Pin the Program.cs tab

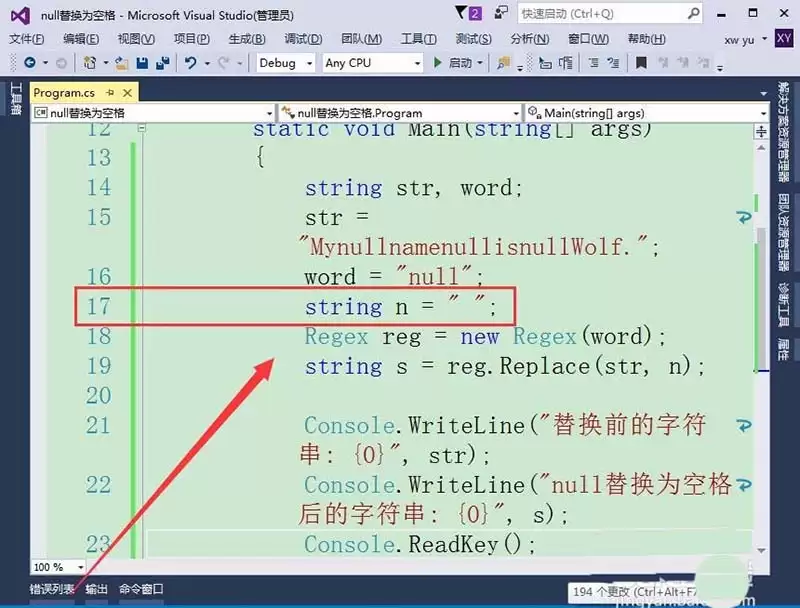click(112, 92)
